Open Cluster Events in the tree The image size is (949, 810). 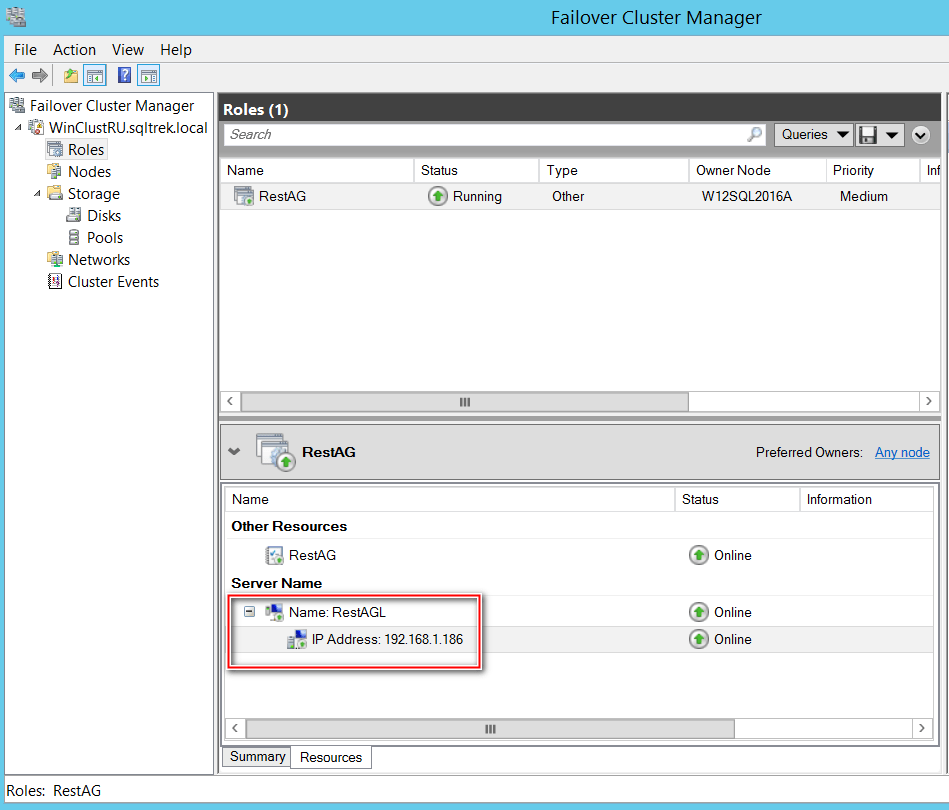coord(113,282)
